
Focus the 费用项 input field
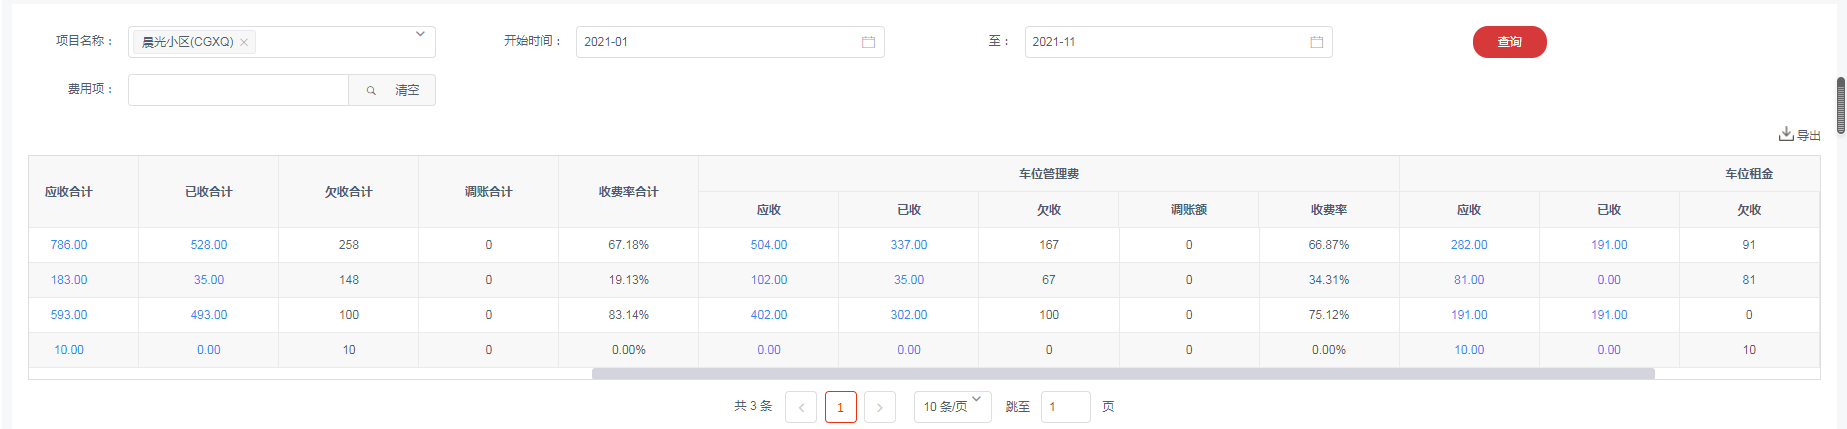(238, 90)
